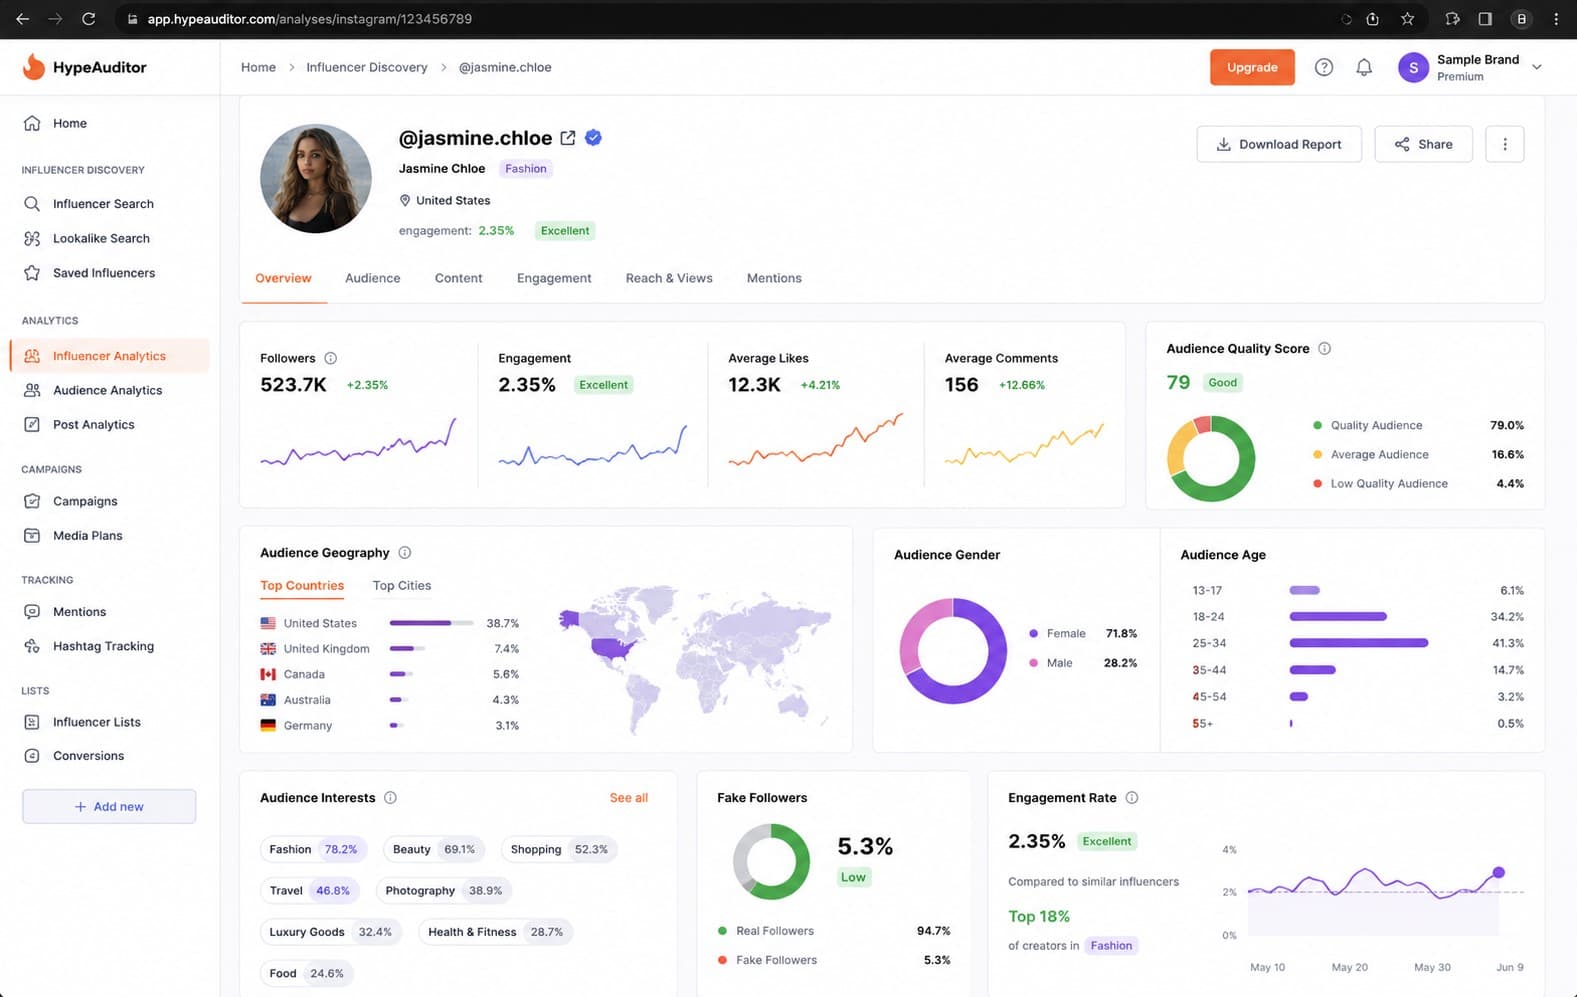Click the Influencer Discovery breadcrumb
This screenshot has width=1577, height=997.
[x=367, y=67]
